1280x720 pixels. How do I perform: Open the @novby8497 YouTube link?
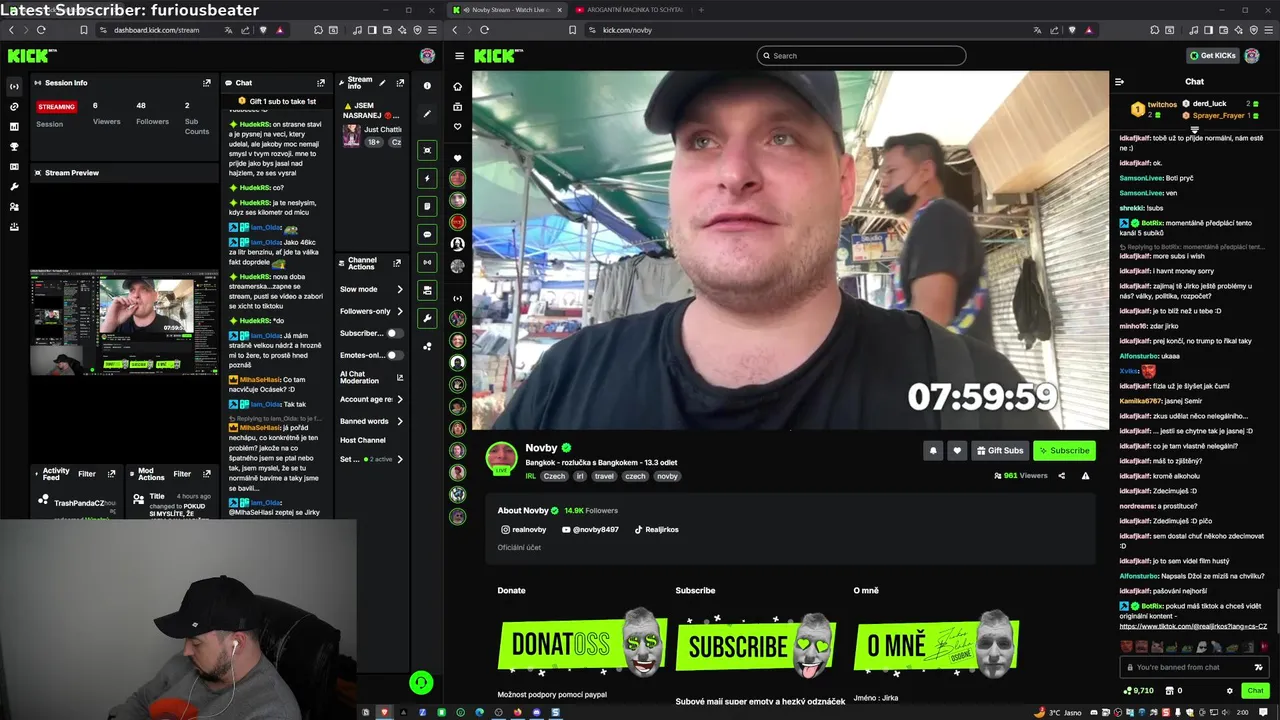tap(590, 530)
